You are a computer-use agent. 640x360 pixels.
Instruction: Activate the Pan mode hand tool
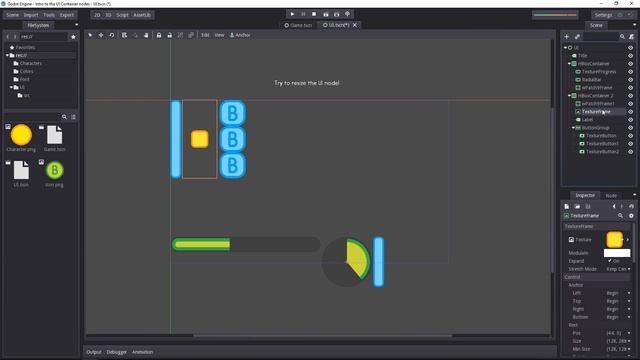pos(146,35)
